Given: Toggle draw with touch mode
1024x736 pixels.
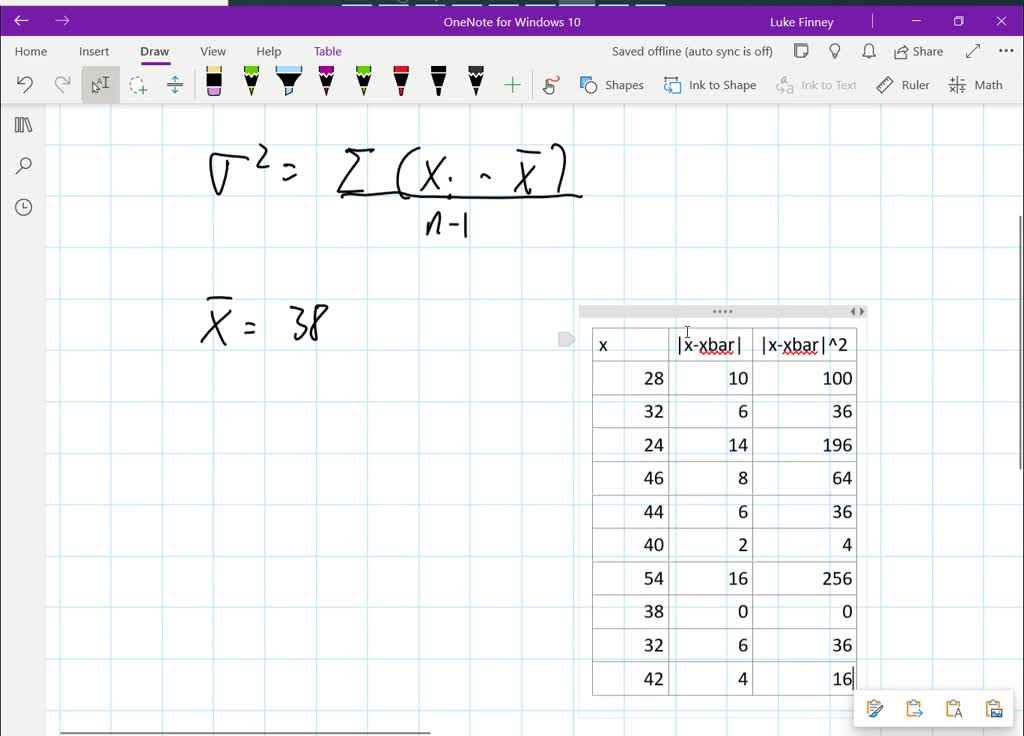Looking at the screenshot, I should click(550, 85).
